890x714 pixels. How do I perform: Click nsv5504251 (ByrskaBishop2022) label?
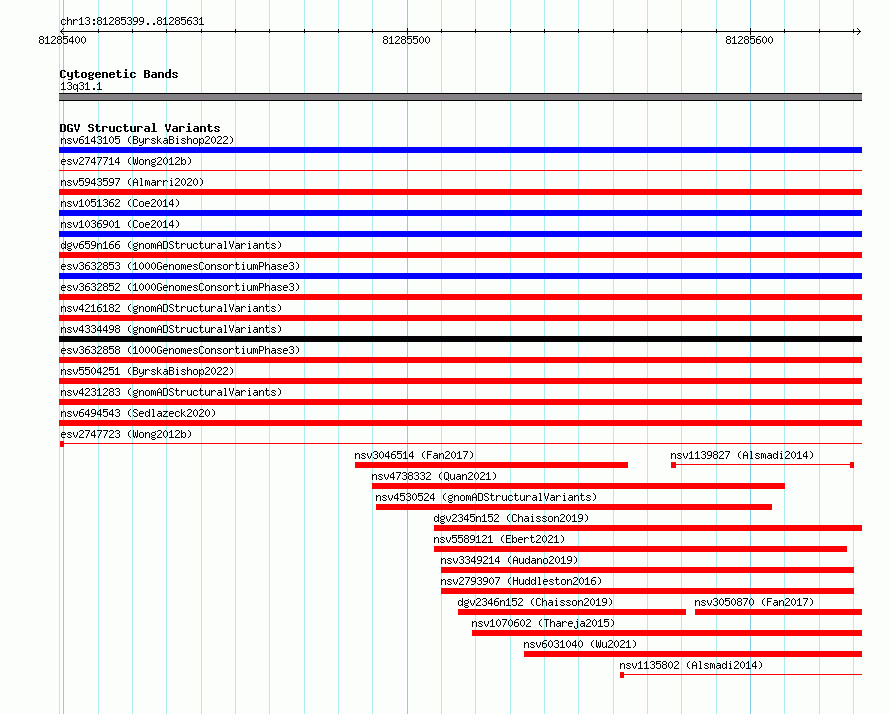147,371
